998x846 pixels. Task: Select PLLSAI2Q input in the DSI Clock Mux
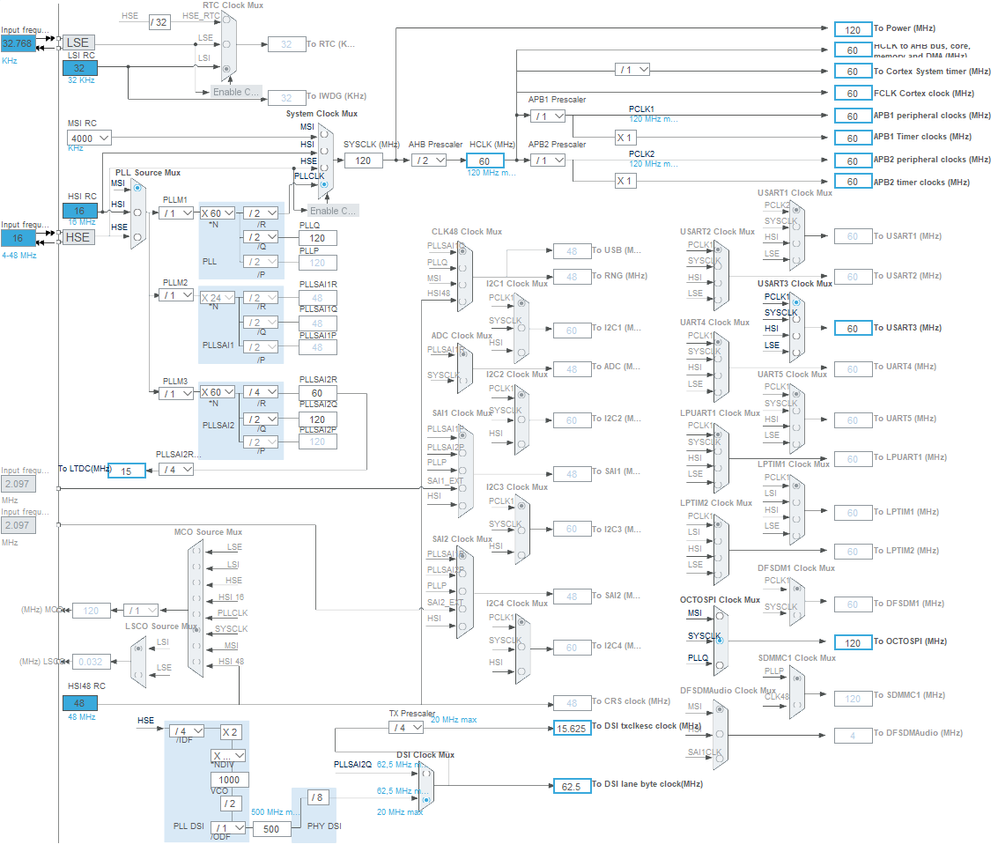[x=426, y=772]
